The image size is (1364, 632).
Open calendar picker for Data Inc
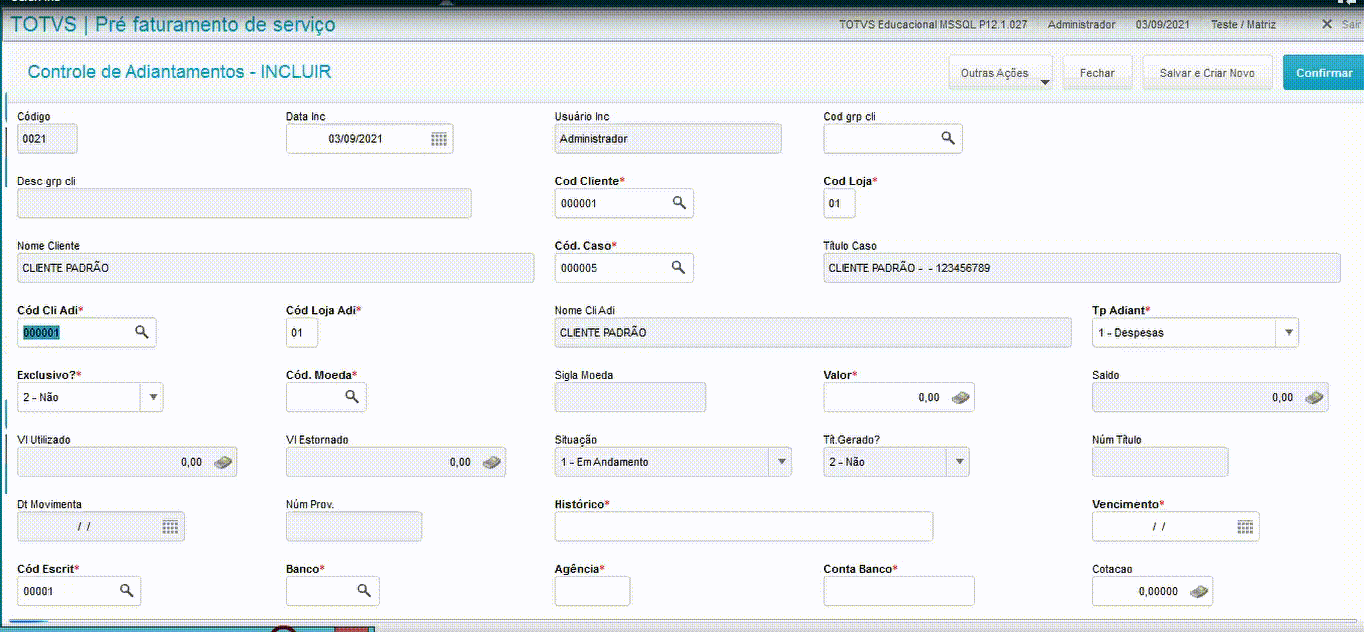point(439,139)
